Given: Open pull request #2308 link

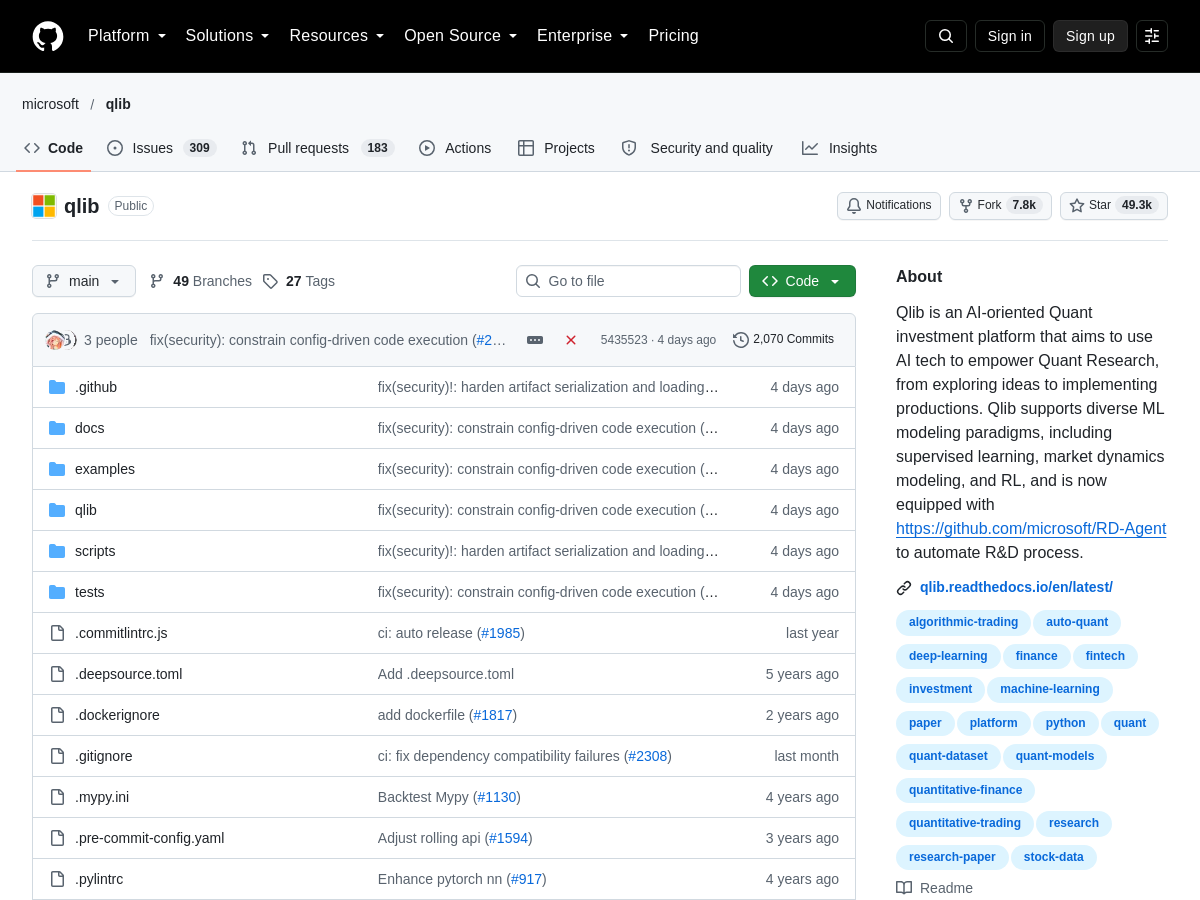Looking at the screenshot, I should click(x=648, y=756).
